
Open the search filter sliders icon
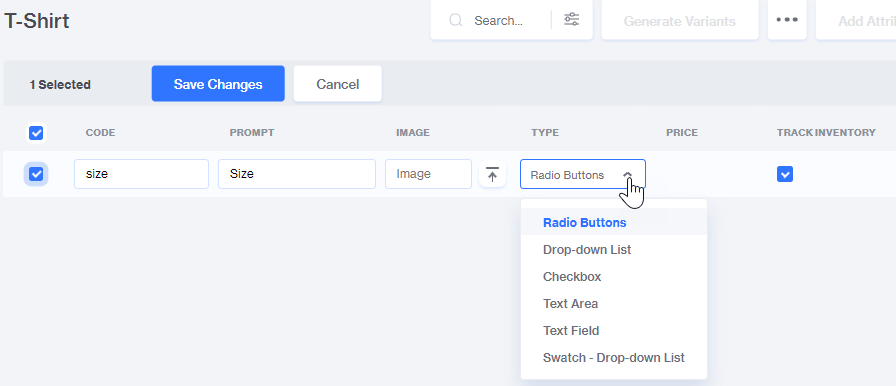coord(571,20)
